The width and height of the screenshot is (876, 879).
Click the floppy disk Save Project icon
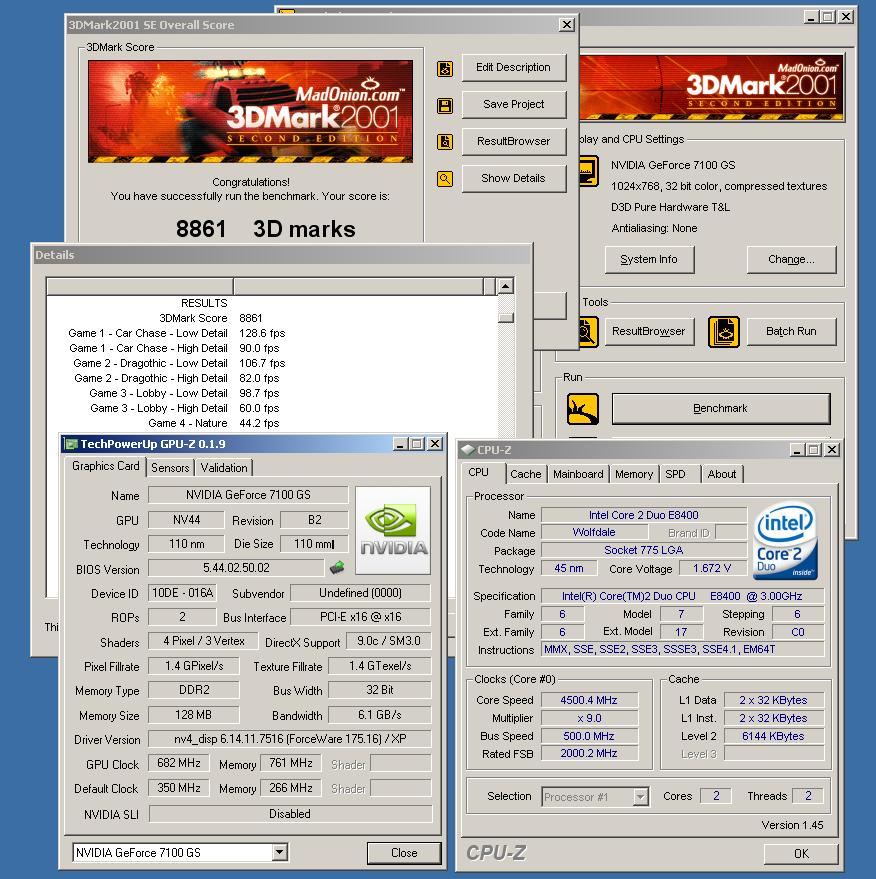coord(445,105)
